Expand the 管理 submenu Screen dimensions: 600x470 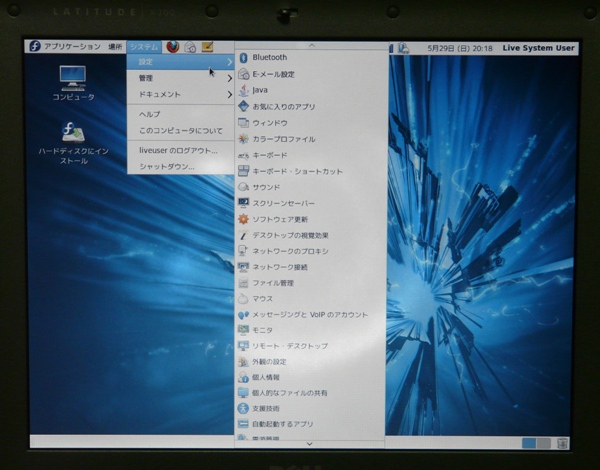[x=180, y=78]
